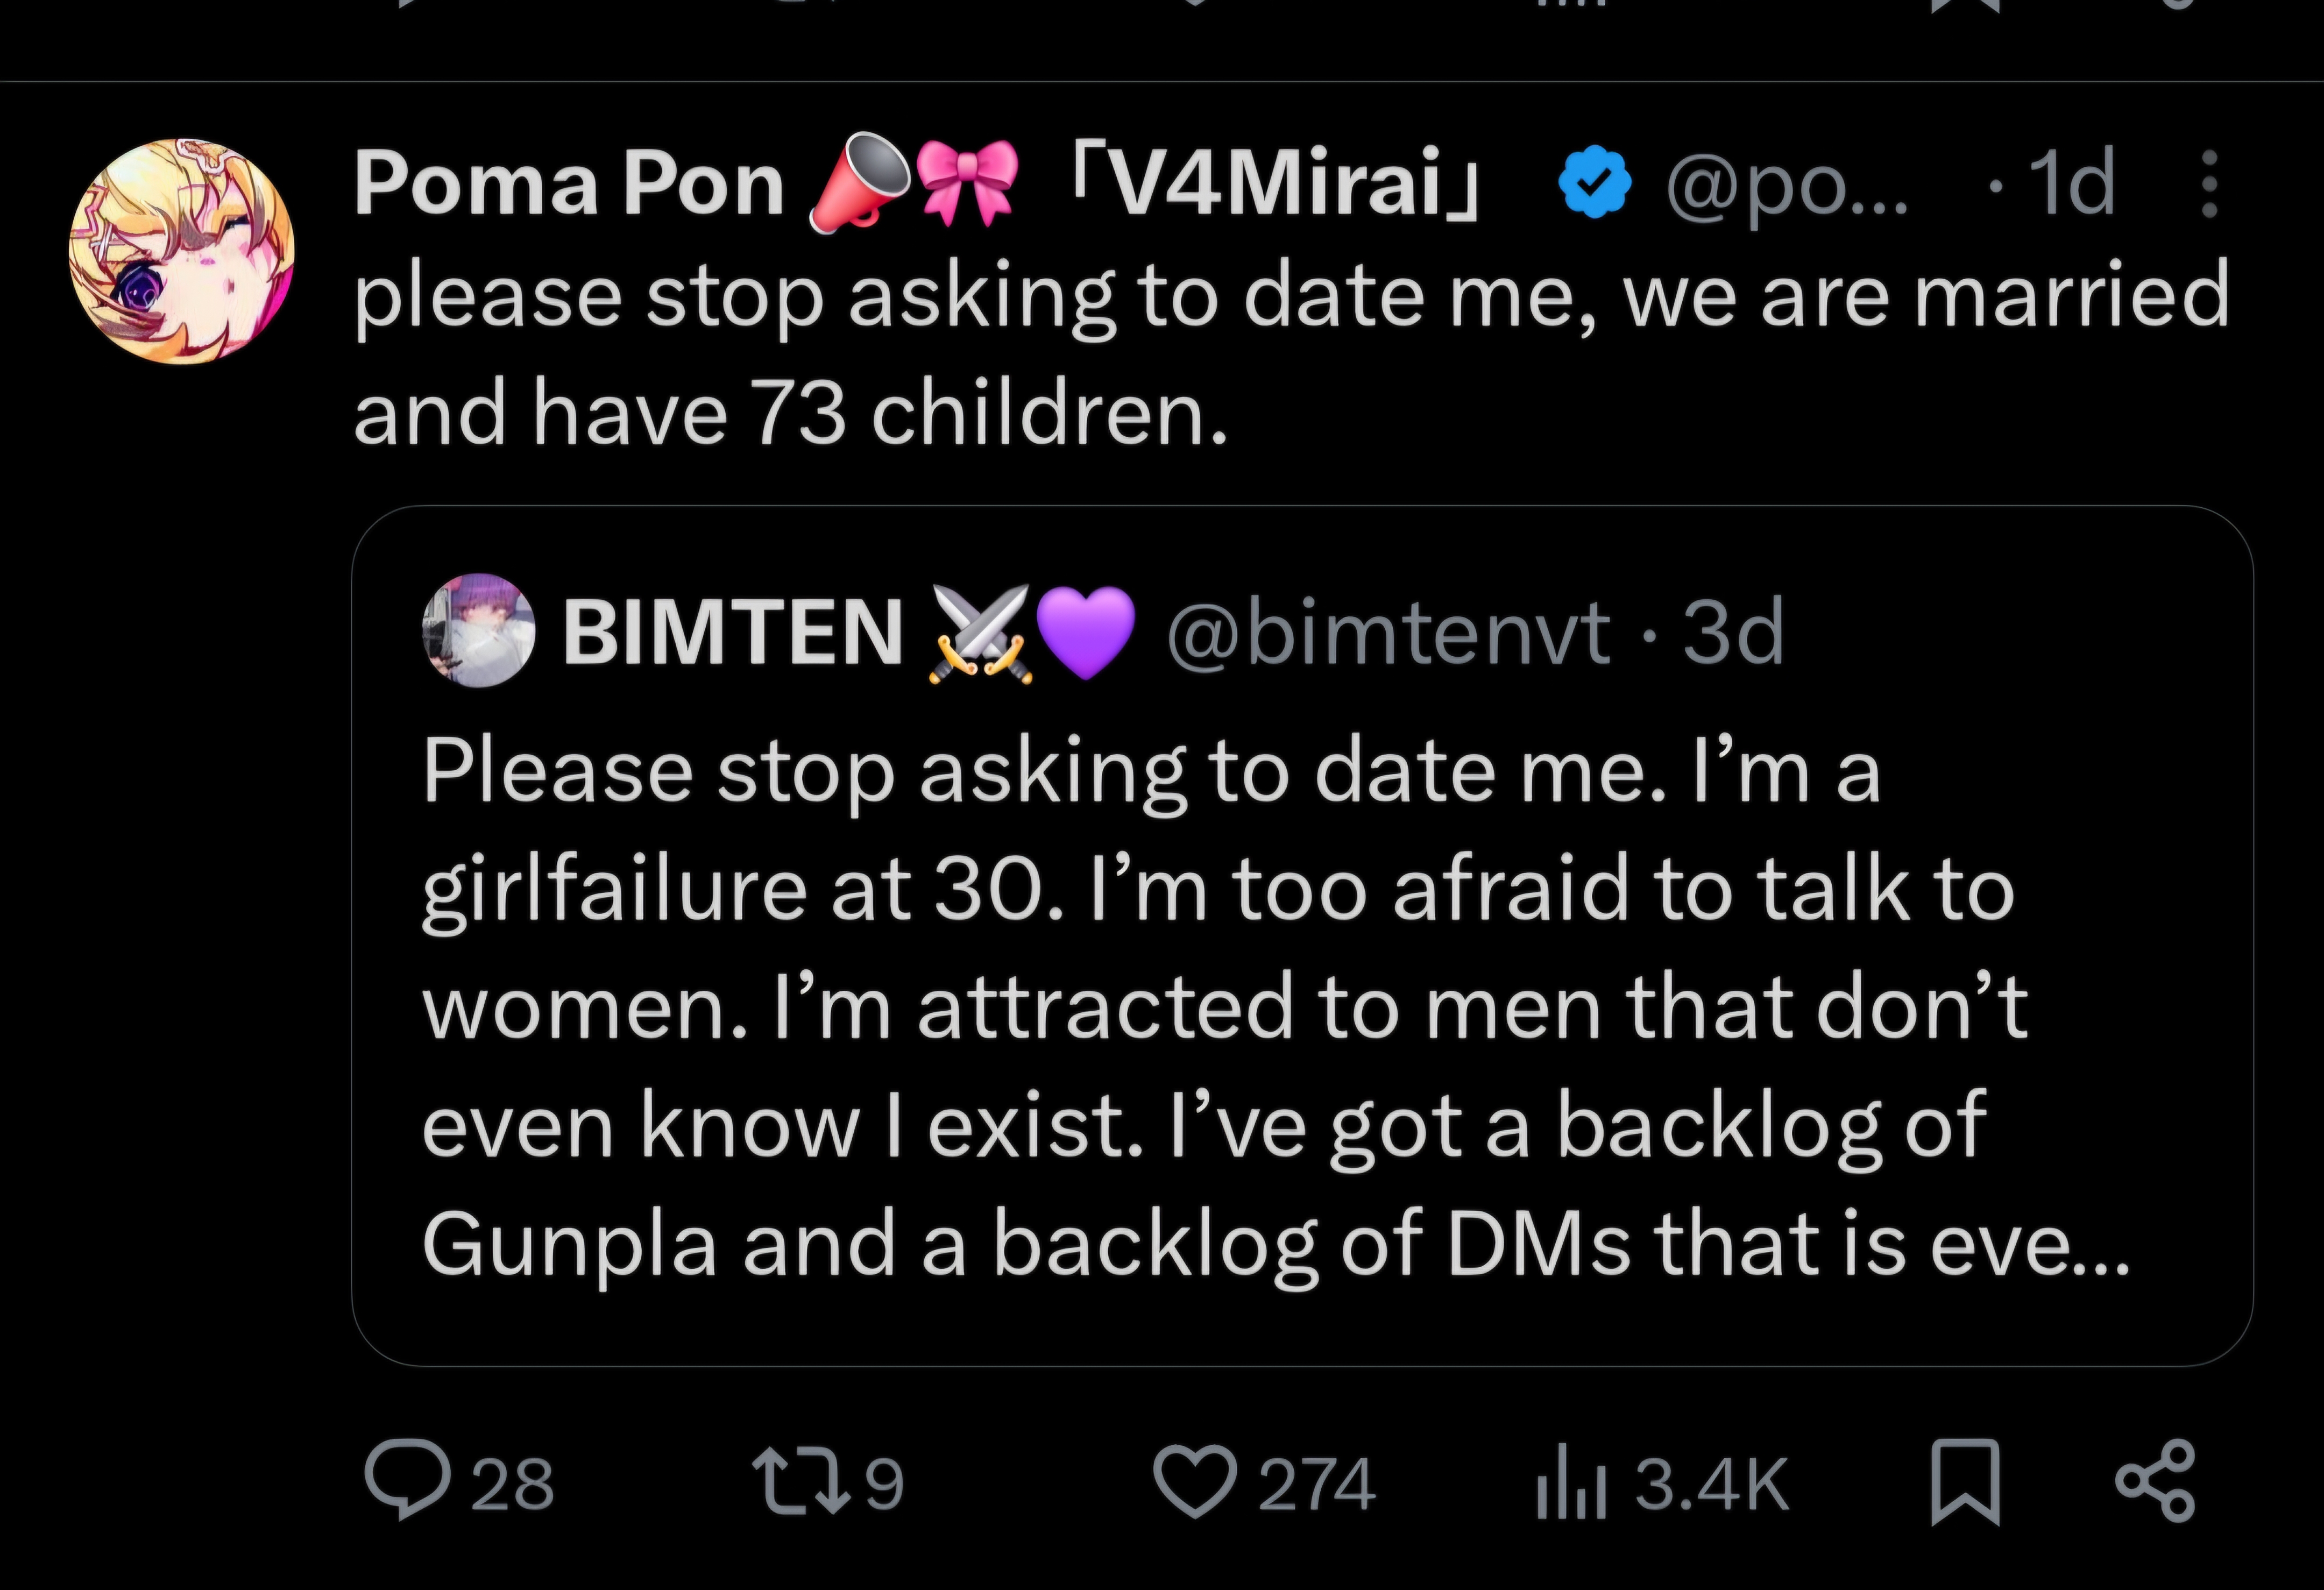
Task: Click the megaphone emoji after Poma Pon
Action: pyautogui.click(x=858, y=186)
